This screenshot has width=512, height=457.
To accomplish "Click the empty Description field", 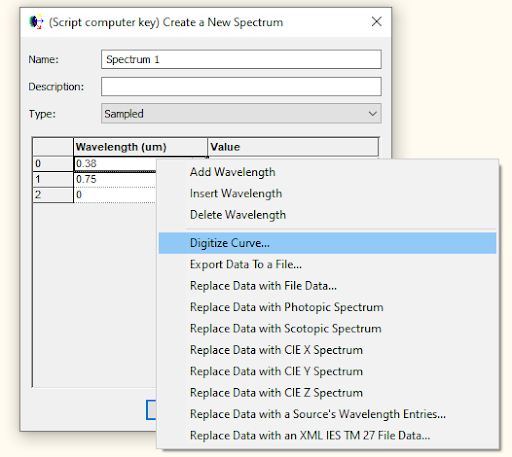I will point(241,87).
